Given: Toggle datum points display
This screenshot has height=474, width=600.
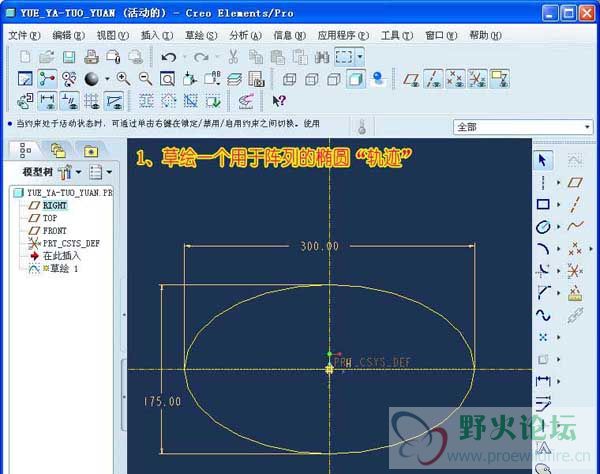Looking at the screenshot, I should coord(455,79).
